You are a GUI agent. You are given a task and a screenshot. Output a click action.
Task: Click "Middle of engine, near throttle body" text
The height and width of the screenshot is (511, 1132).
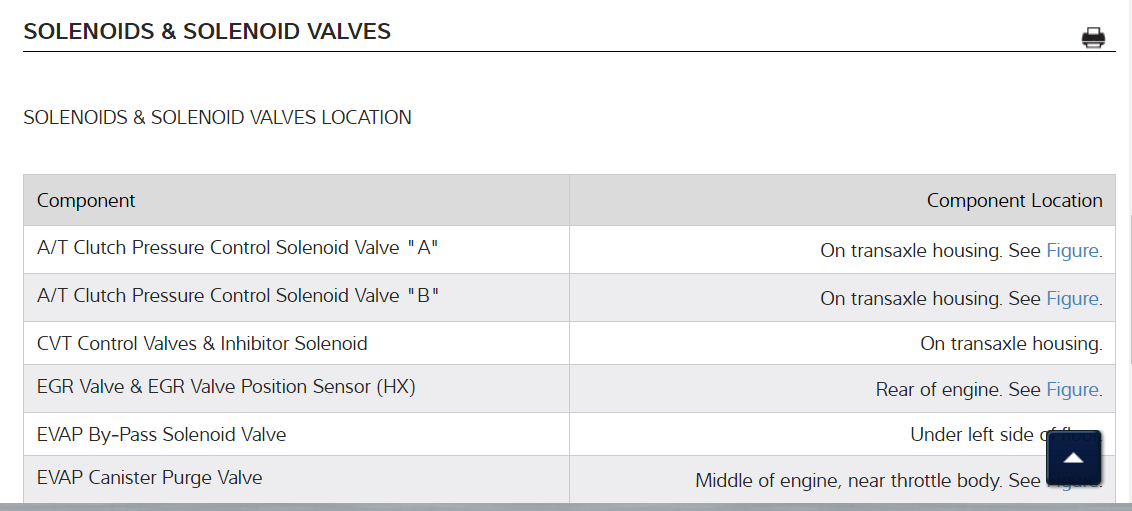(x=848, y=481)
